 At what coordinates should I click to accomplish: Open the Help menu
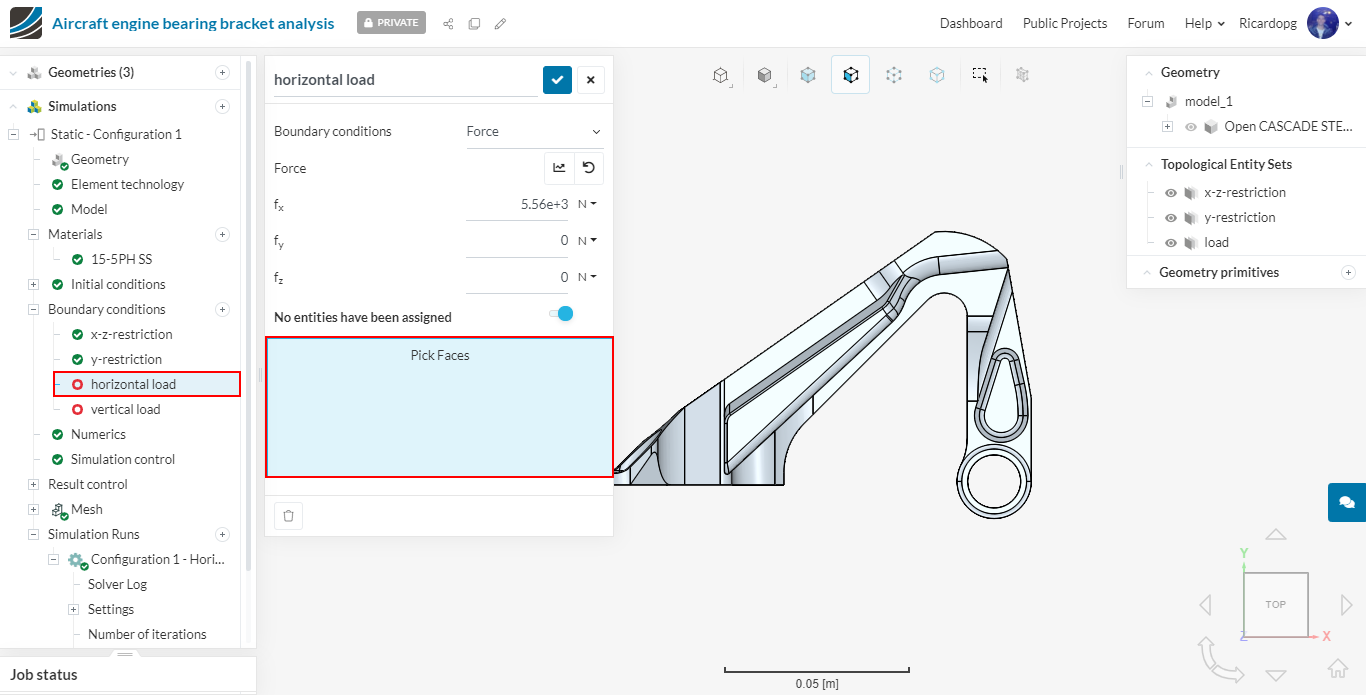1204,23
